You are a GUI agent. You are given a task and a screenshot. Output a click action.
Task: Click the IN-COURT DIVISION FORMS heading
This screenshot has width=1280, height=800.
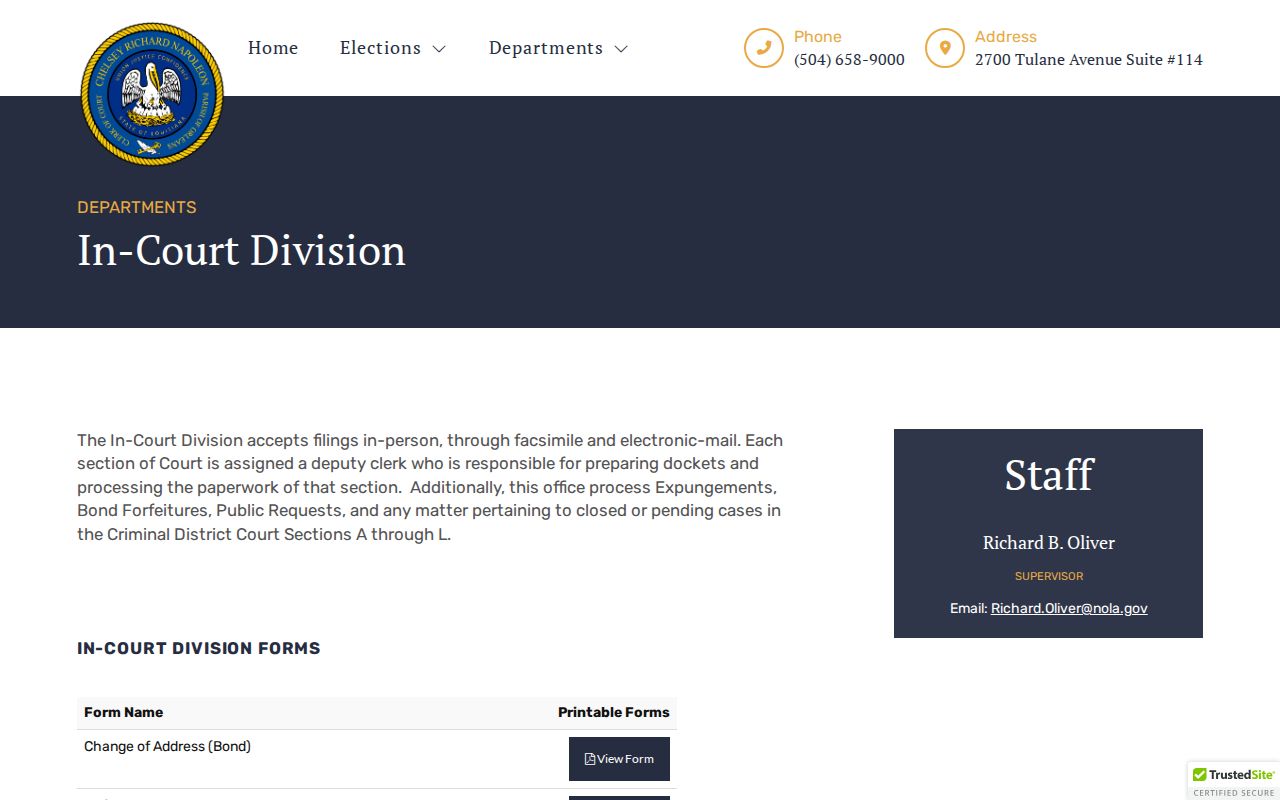[x=199, y=648]
